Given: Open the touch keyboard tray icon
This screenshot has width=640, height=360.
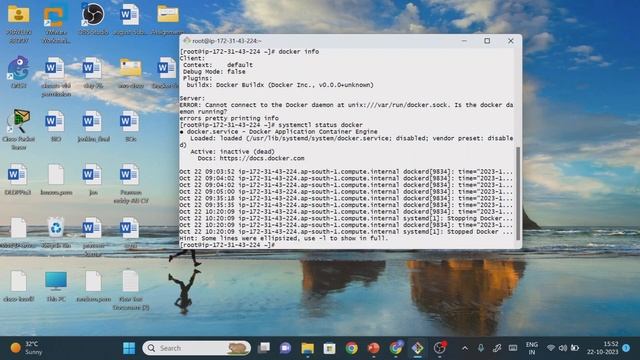Looking at the screenshot, I should (x=513, y=348).
